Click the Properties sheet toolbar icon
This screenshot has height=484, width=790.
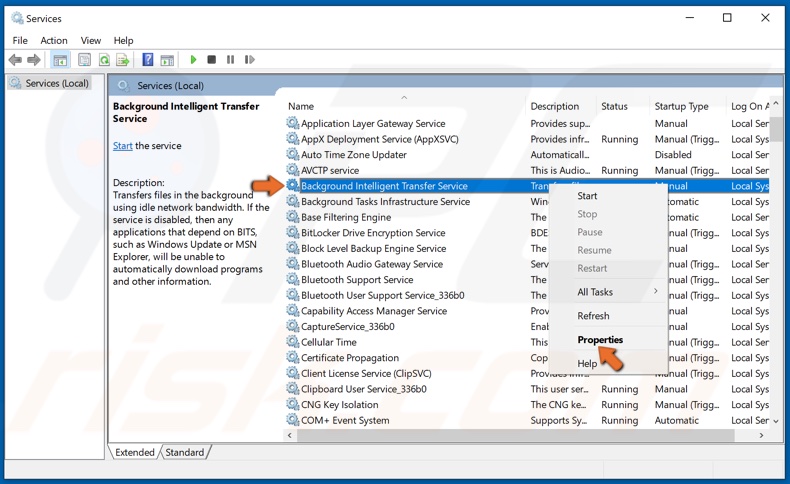(x=84, y=60)
